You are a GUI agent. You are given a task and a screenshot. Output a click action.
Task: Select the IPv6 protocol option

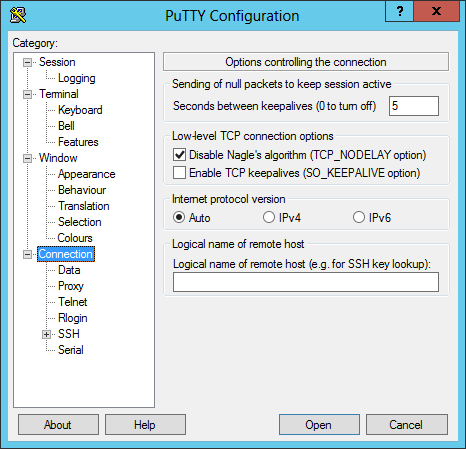pos(359,217)
